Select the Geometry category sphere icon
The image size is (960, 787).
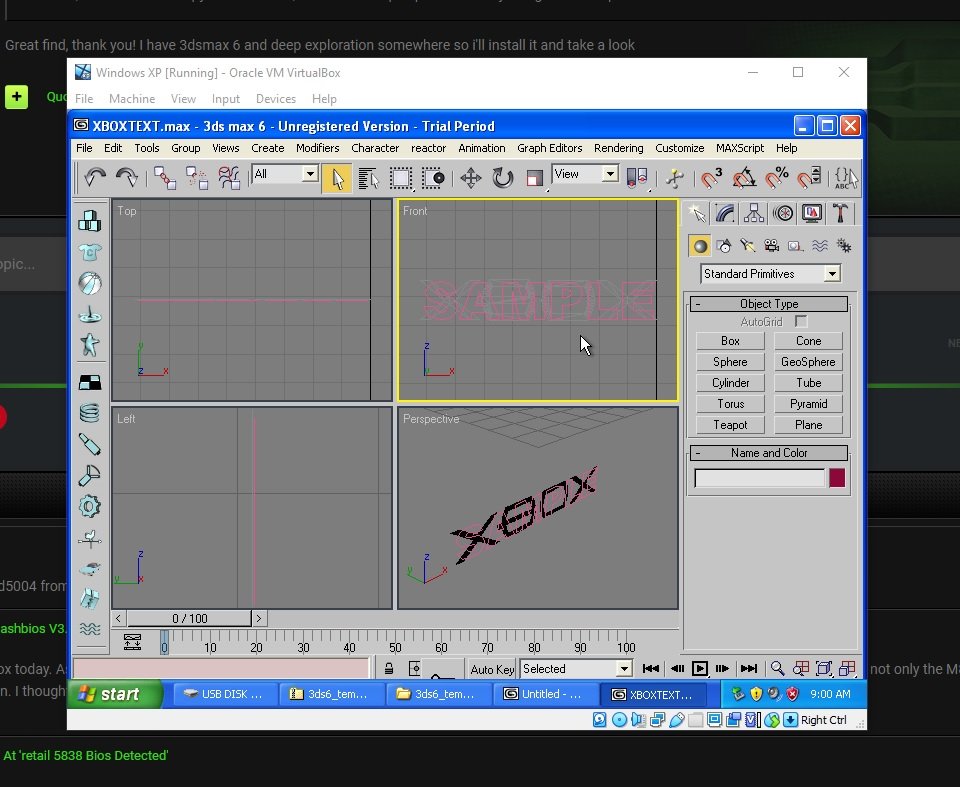700,246
